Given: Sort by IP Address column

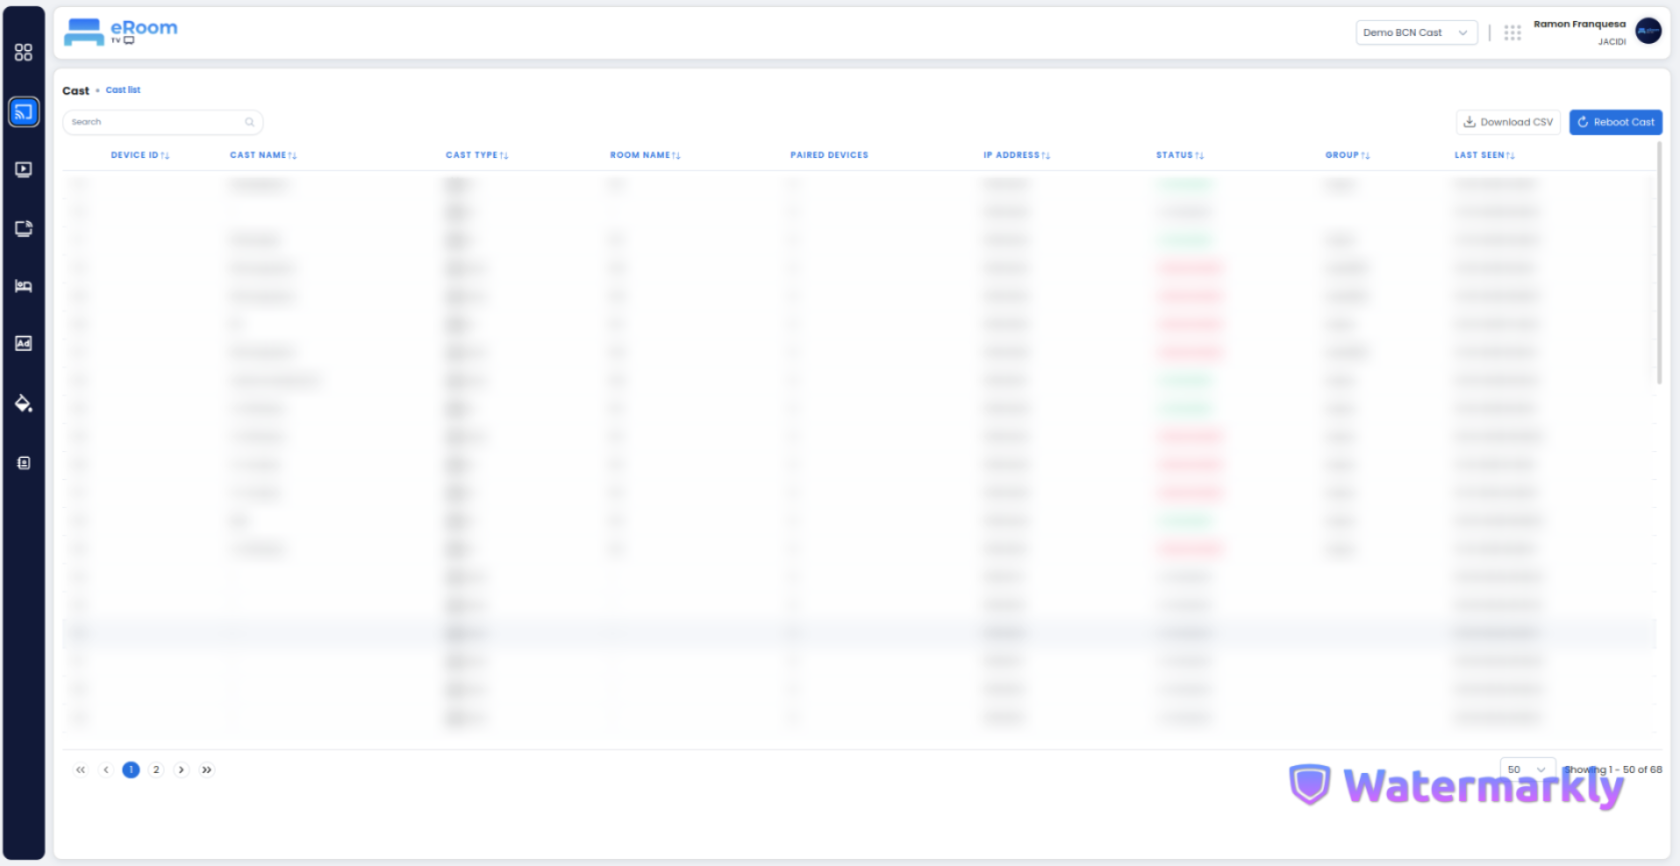Looking at the screenshot, I should [1016, 155].
